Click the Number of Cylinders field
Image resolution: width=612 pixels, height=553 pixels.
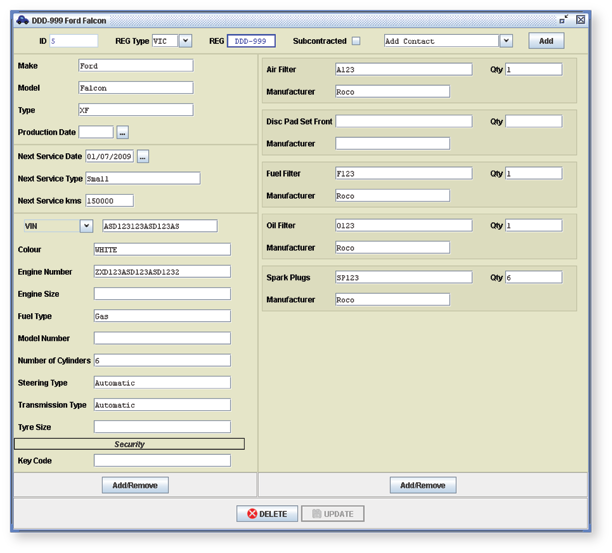pos(162,360)
